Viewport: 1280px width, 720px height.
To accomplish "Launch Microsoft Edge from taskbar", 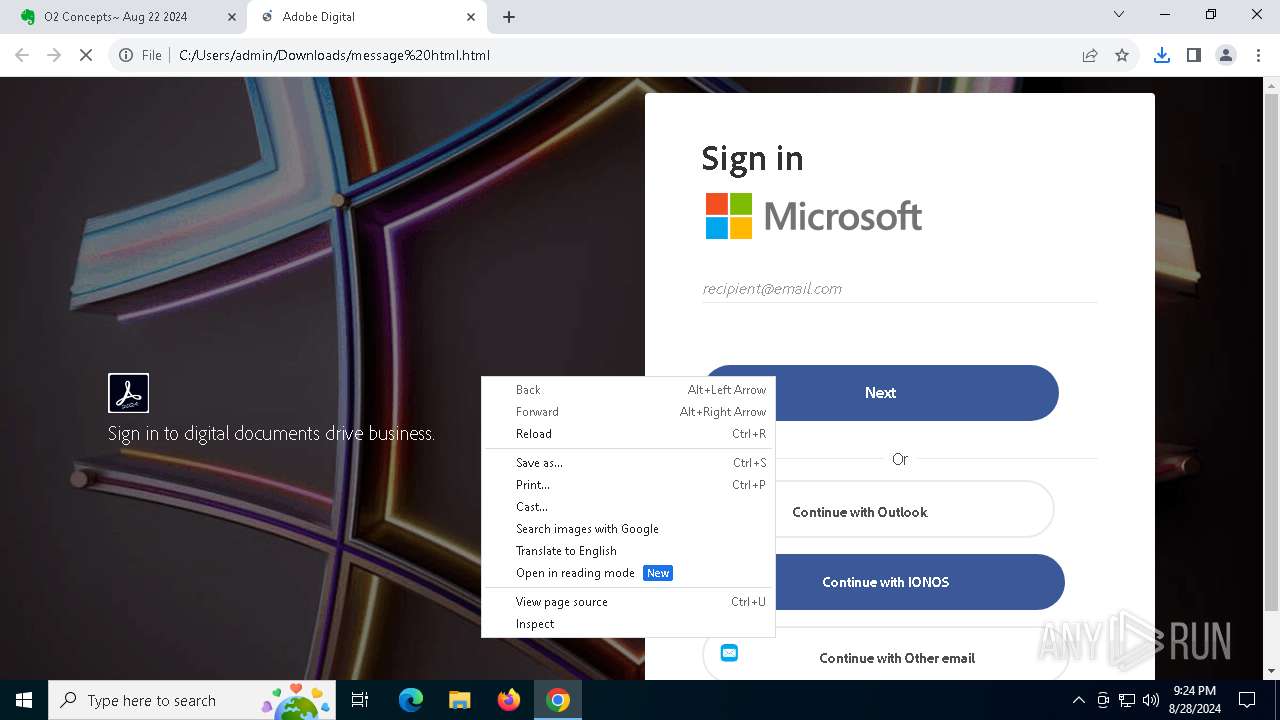I will (411, 700).
